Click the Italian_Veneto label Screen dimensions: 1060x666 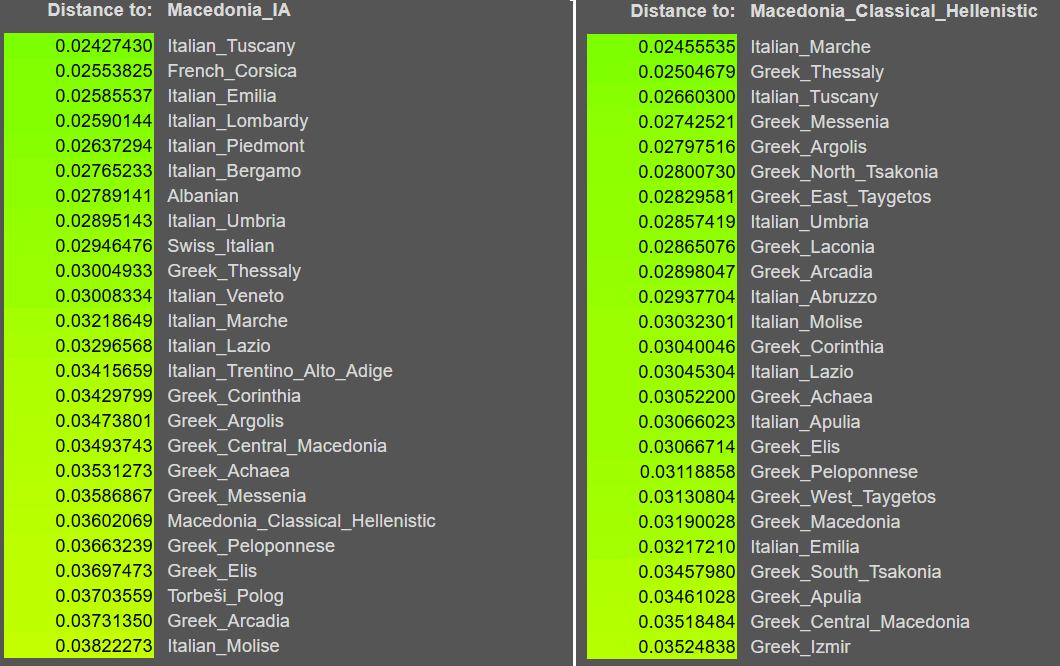[x=225, y=296]
